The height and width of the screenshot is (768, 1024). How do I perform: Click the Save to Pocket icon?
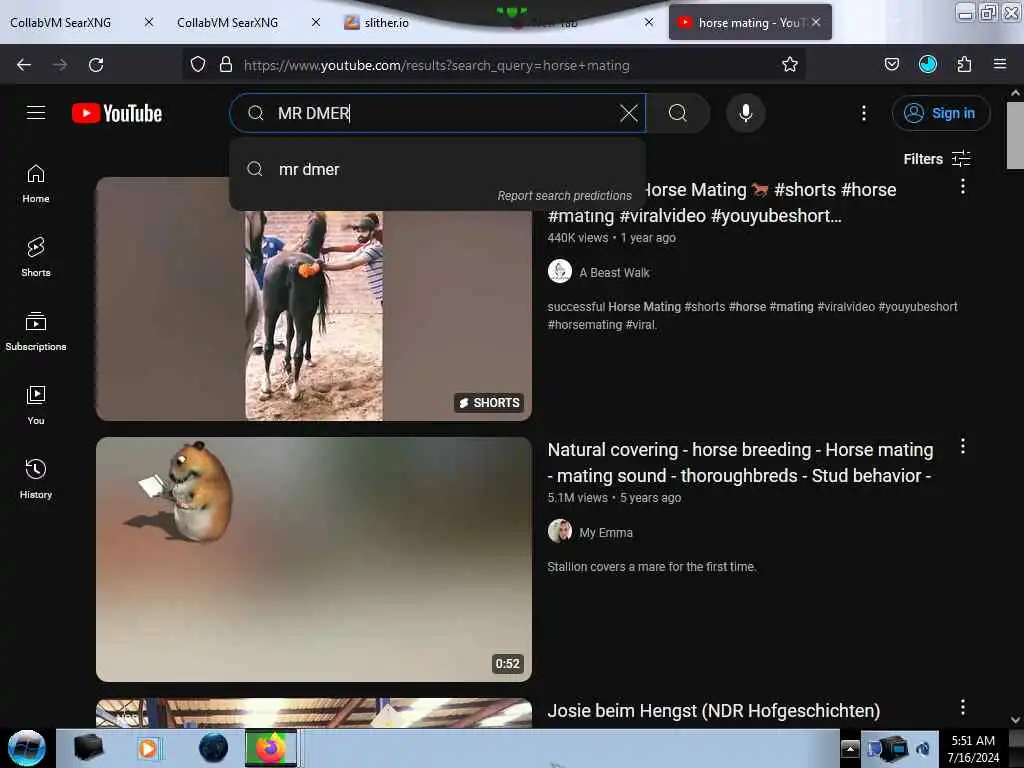point(891,65)
